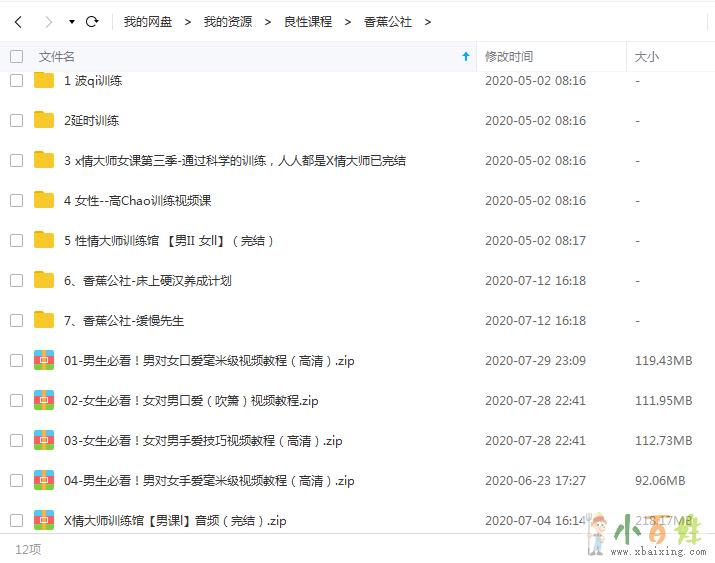Click the forward navigation arrow
Image resolution: width=715 pixels, height=563 pixels.
pyautogui.click(x=48, y=21)
